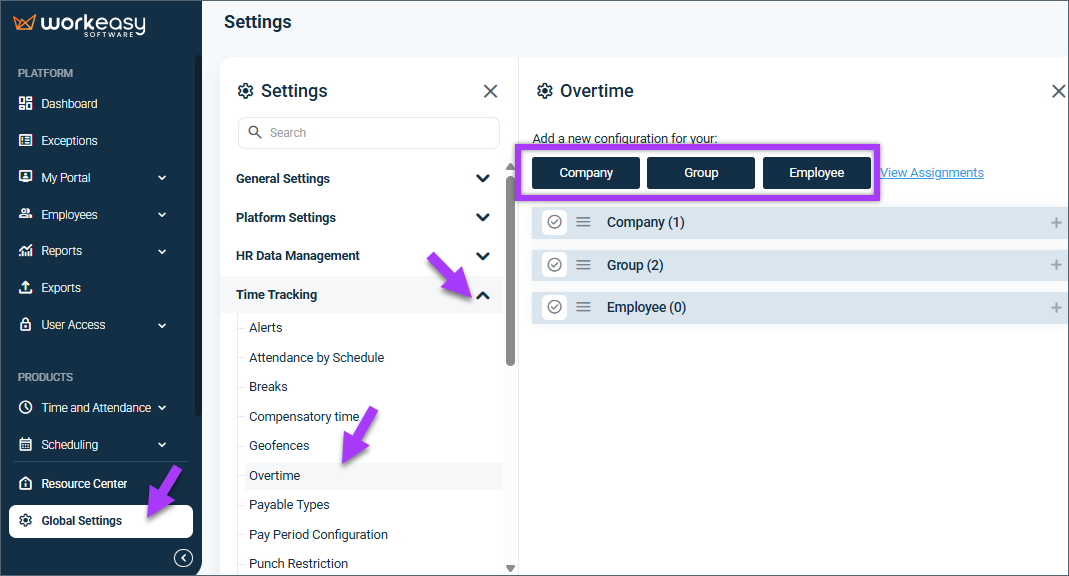
Task: Click drag handle beside Group (2)
Action: coord(583,265)
